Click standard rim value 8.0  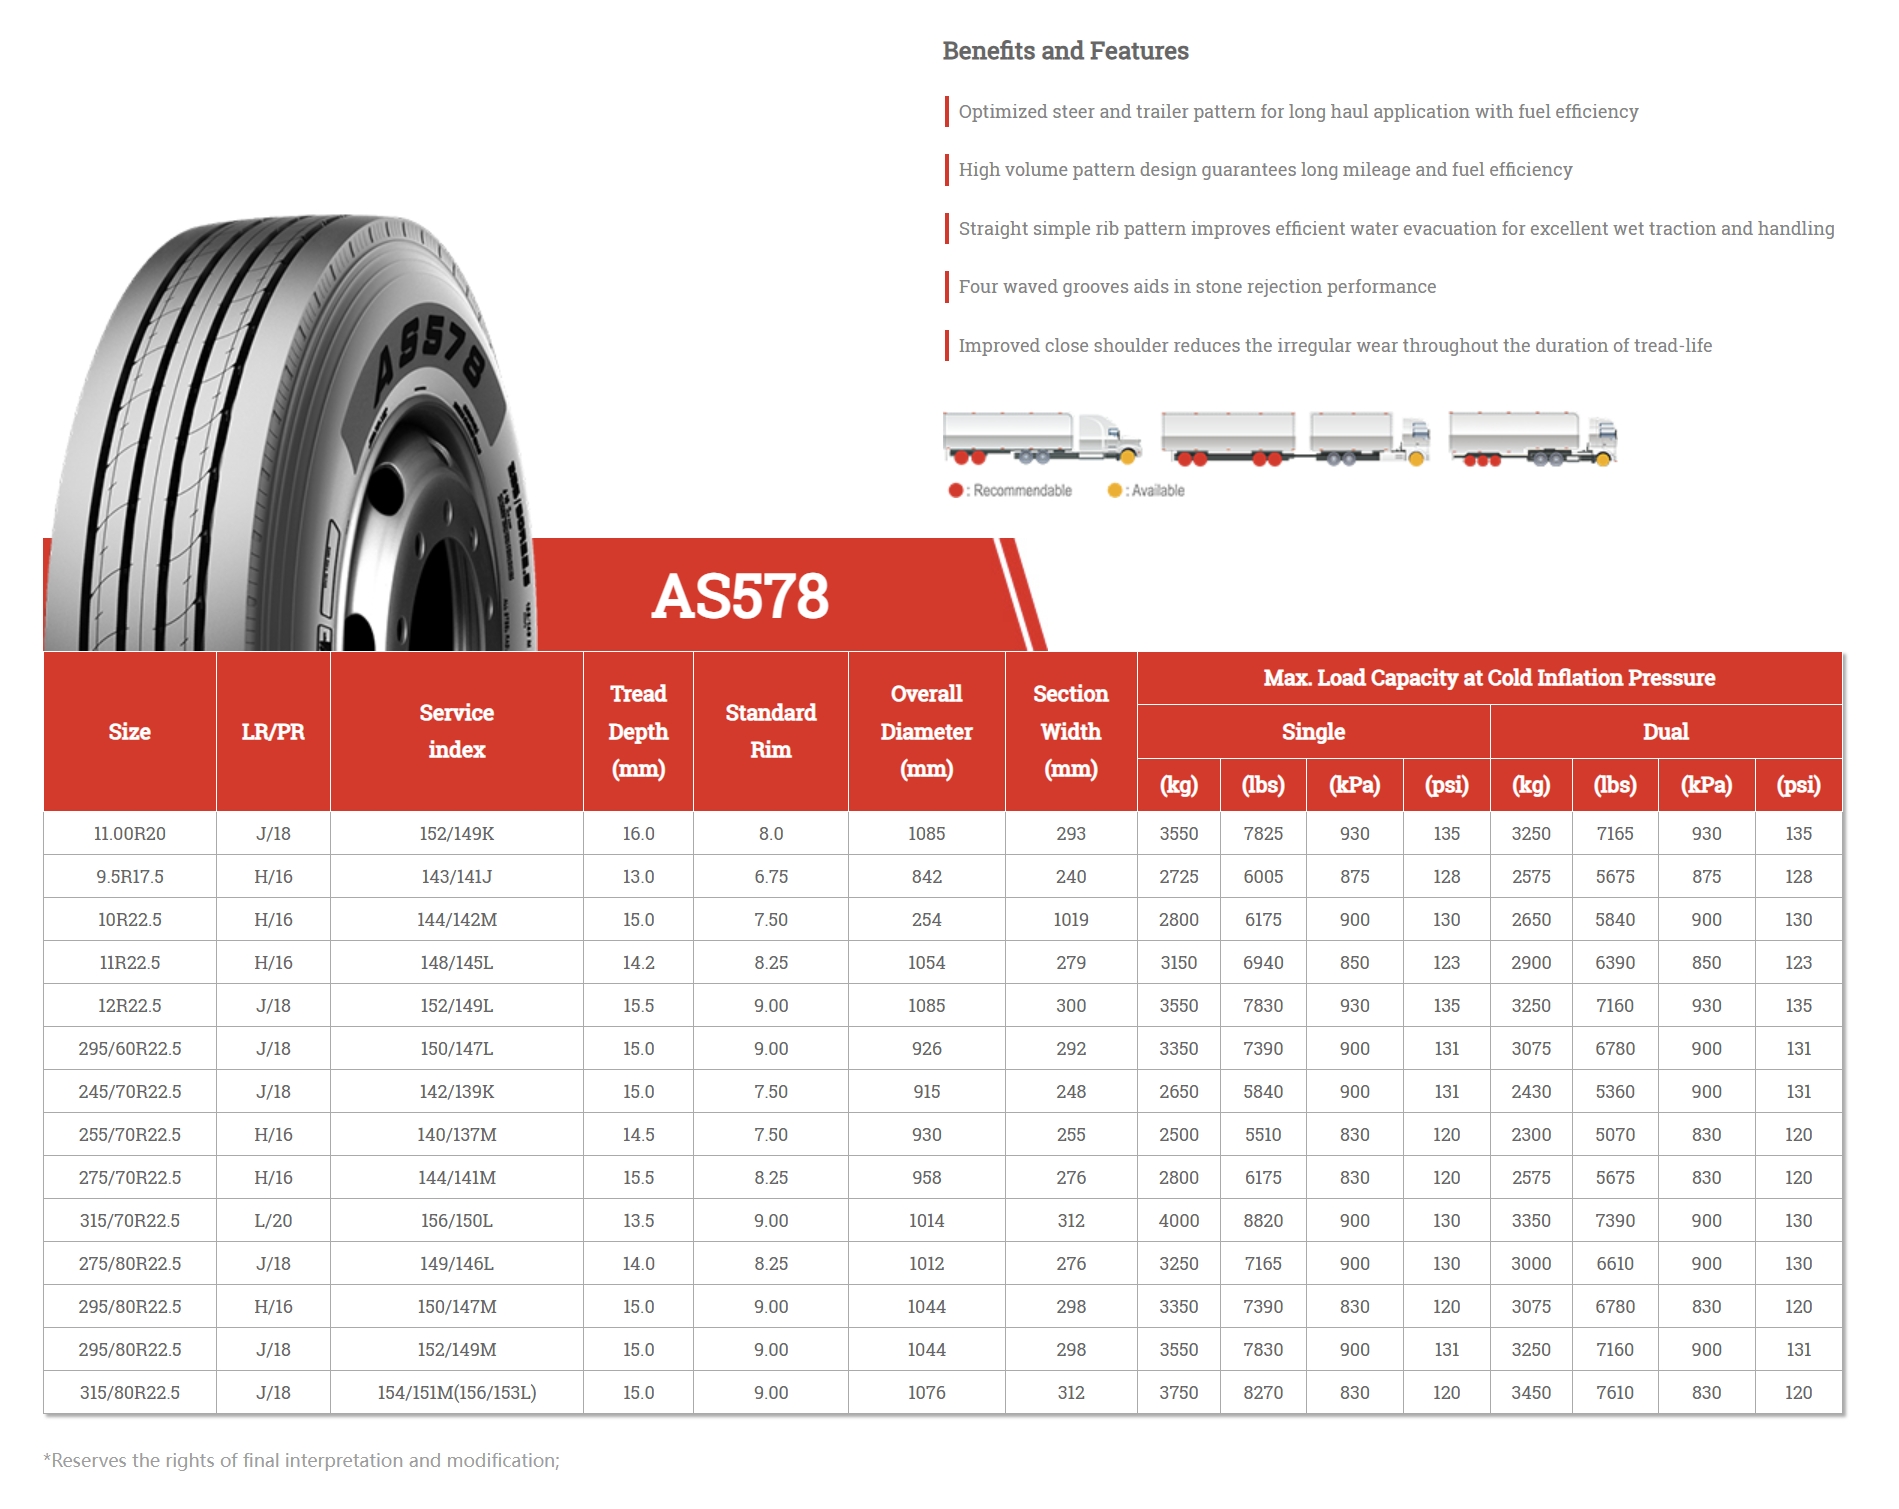point(771,833)
